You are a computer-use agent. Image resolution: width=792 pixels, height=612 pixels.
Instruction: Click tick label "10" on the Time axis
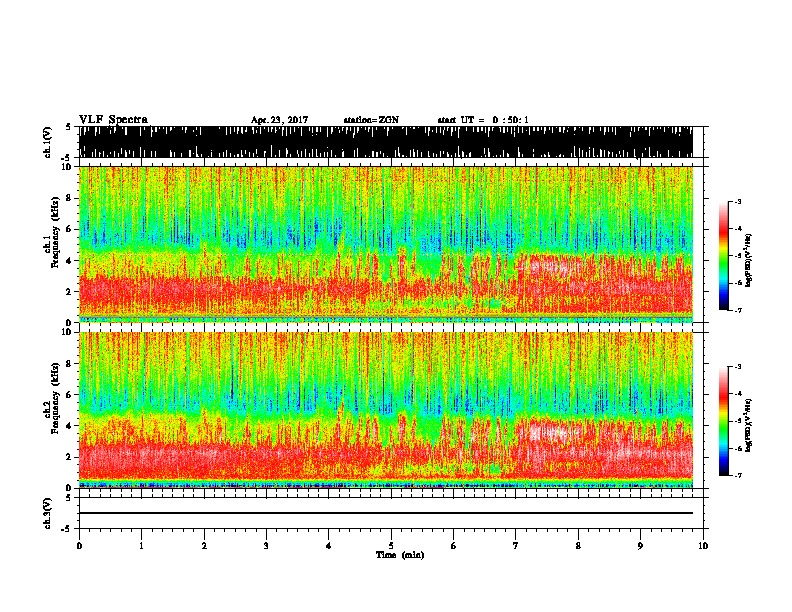[x=703, y=545]
